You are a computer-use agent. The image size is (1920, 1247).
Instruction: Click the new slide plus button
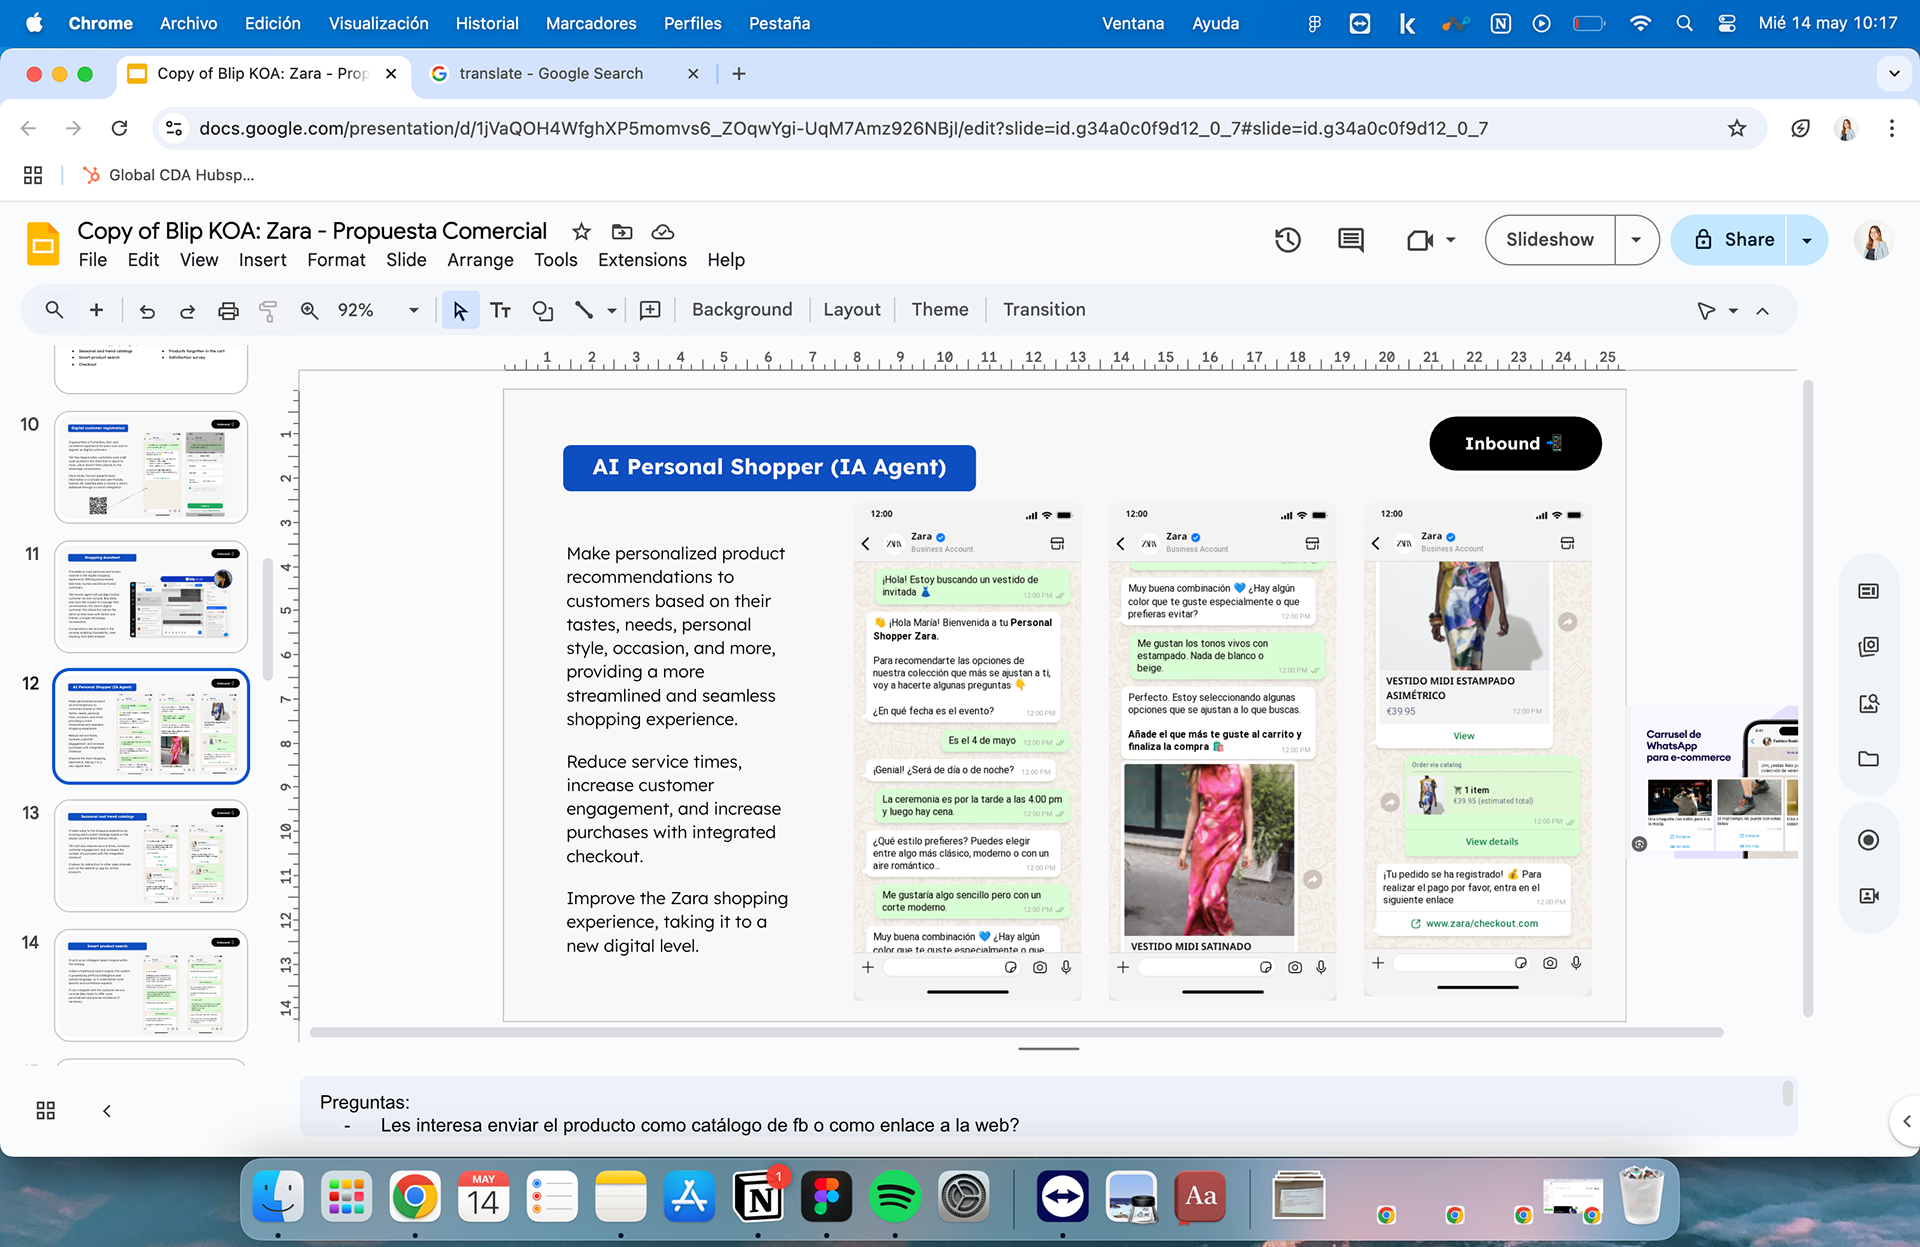pos(96,310)
